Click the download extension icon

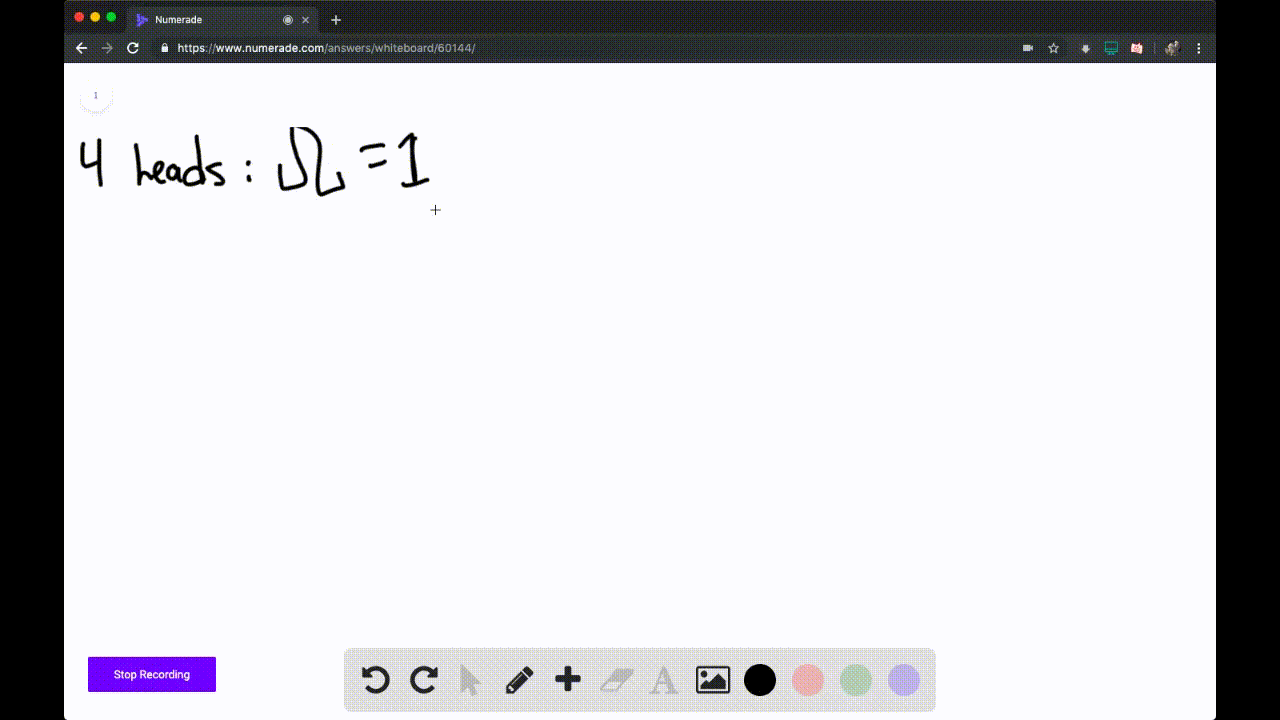pyautogui.click(x=1085, y=48)
